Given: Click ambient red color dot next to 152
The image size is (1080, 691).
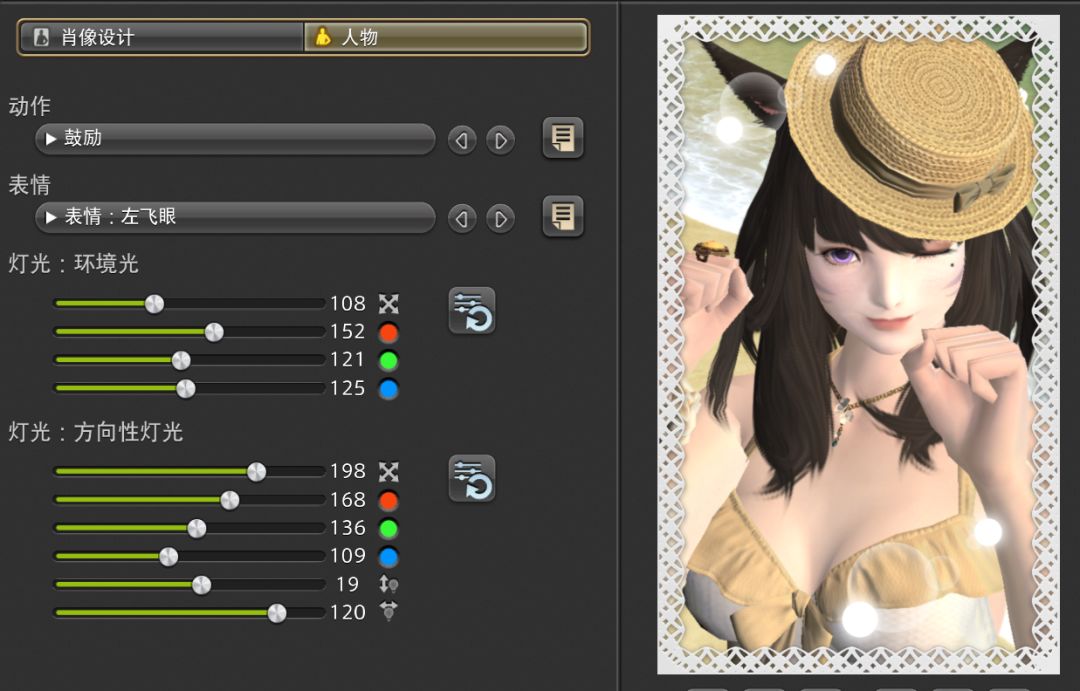Looking at the screenshot, I should pos(388,332).
